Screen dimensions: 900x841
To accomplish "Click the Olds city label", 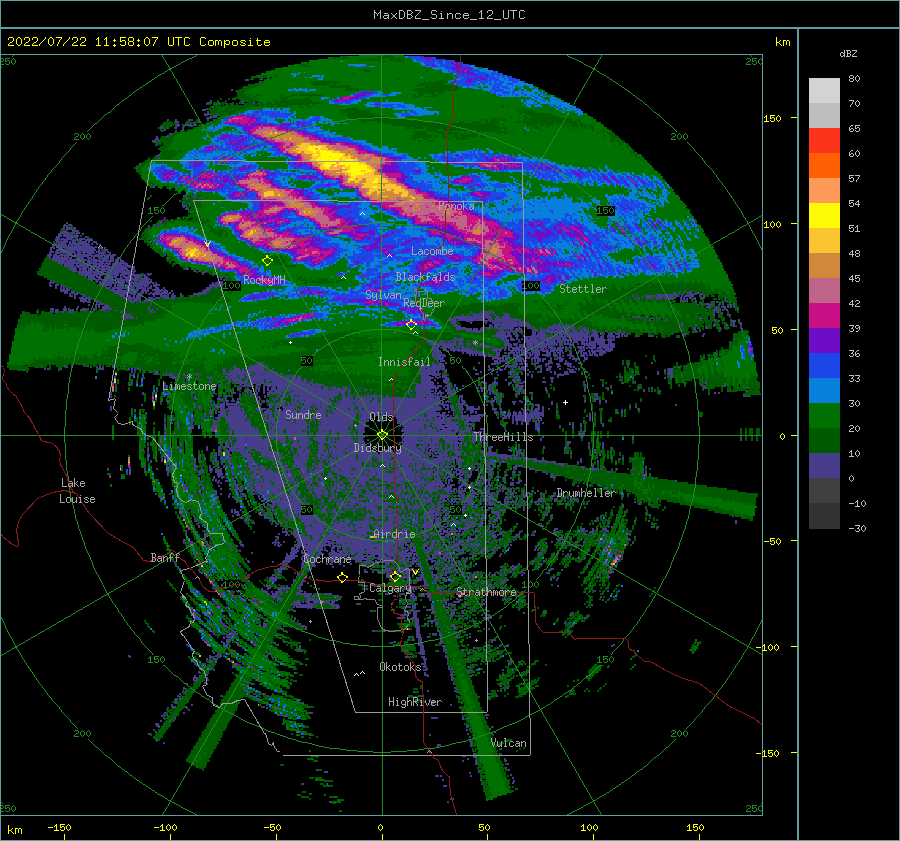I will pos(381,416).
